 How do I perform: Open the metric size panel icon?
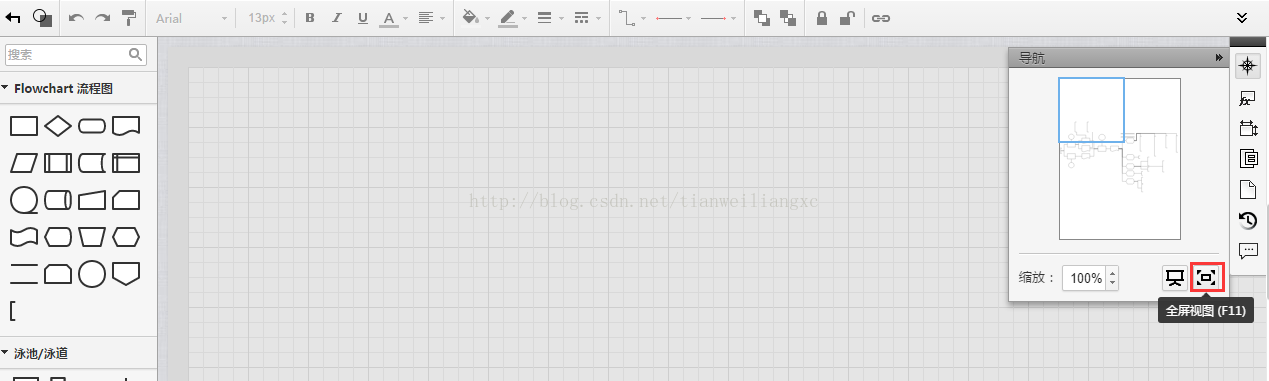click(x=1248, y=128)
